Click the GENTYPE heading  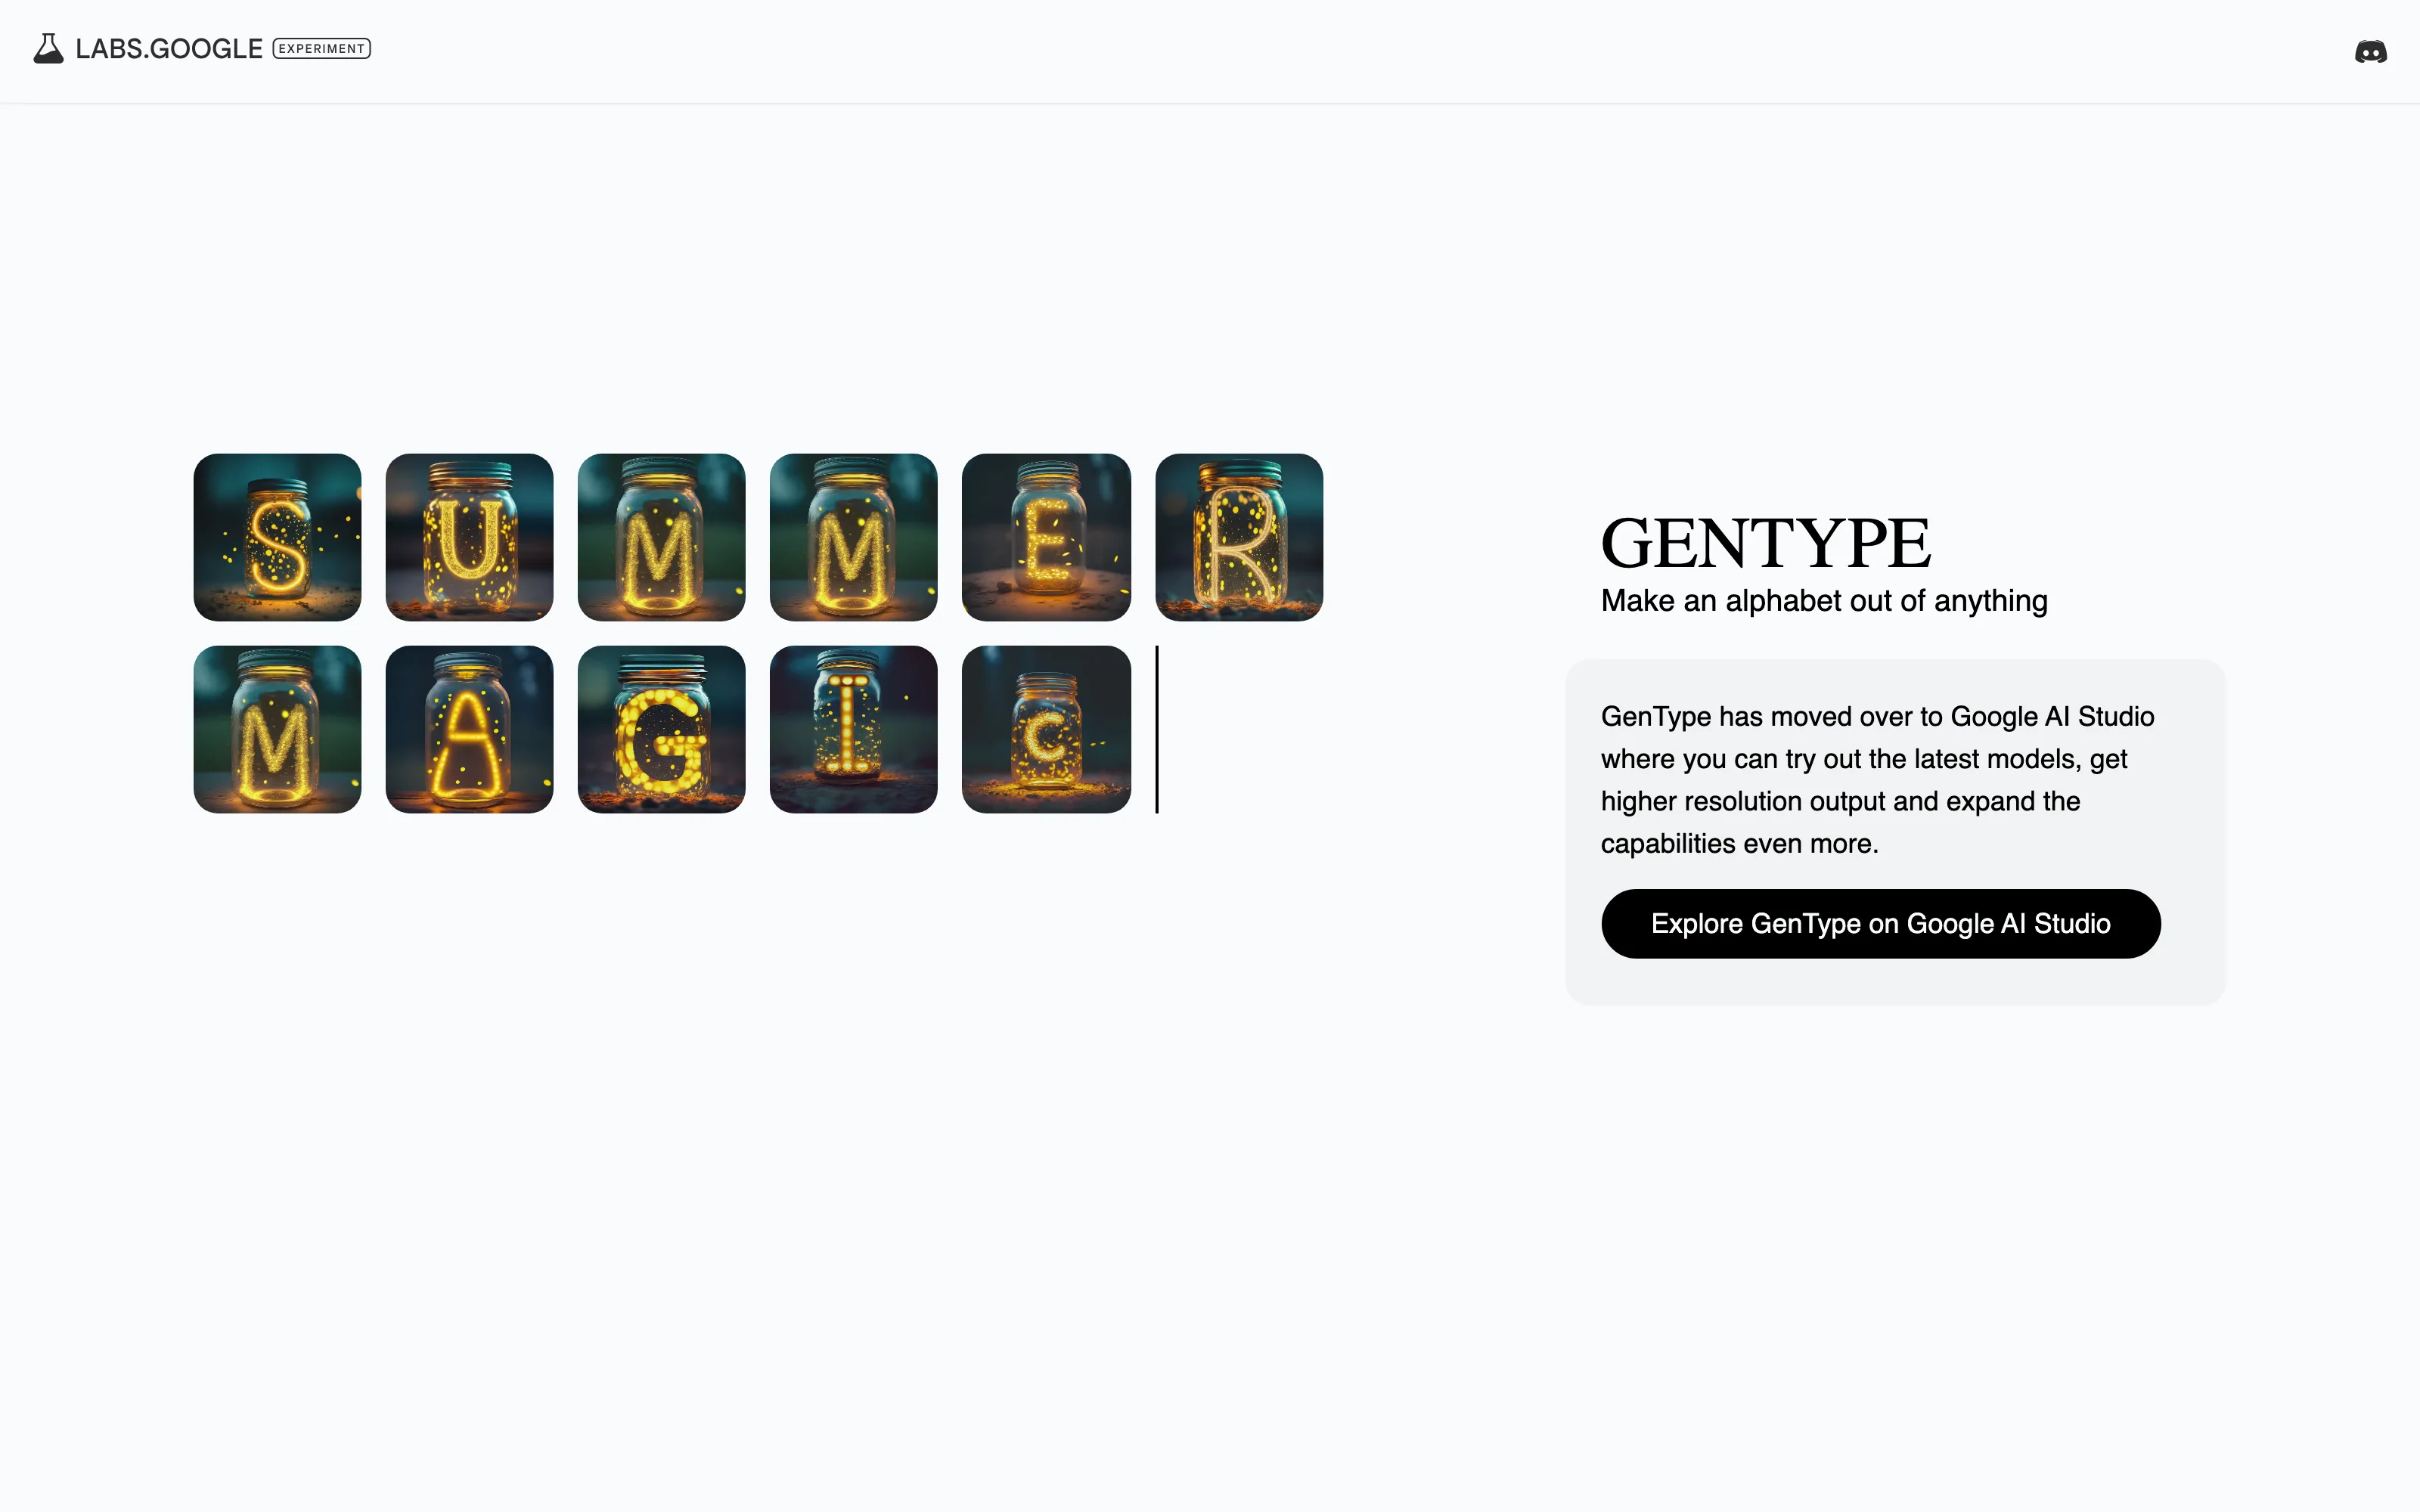tap(1765, 543)
